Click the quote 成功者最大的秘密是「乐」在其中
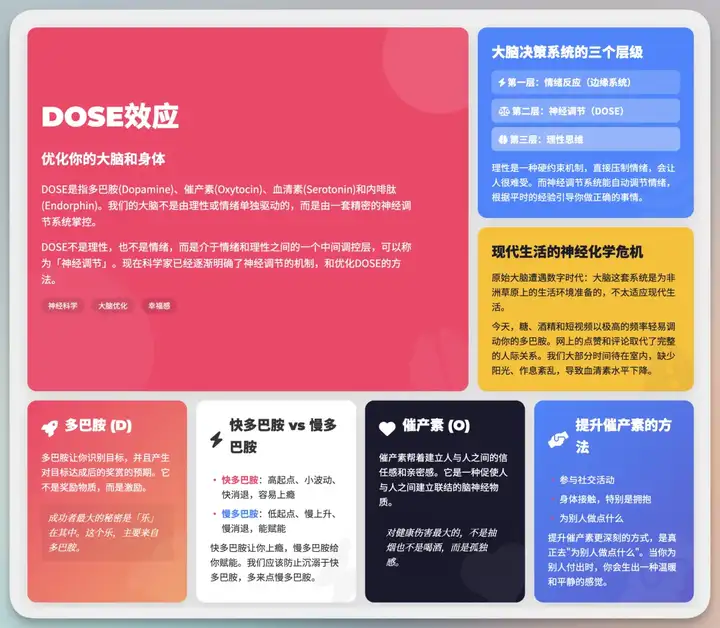 click(x=108, y=533)
